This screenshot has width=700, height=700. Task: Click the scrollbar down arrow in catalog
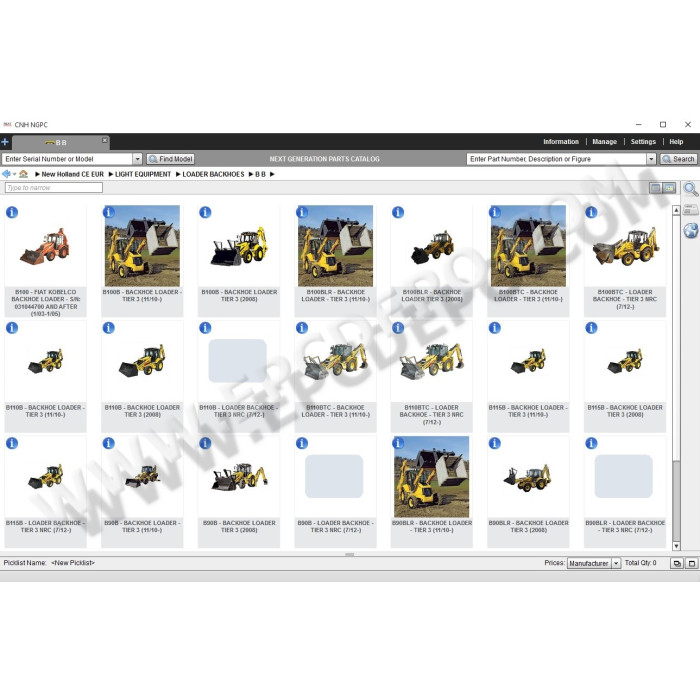pos(676,546)
